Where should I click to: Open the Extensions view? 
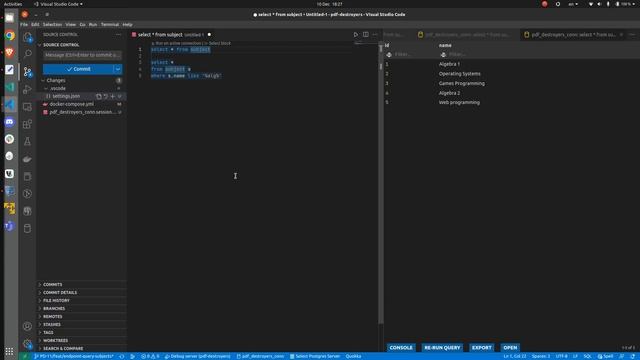(x=27, y=124)
